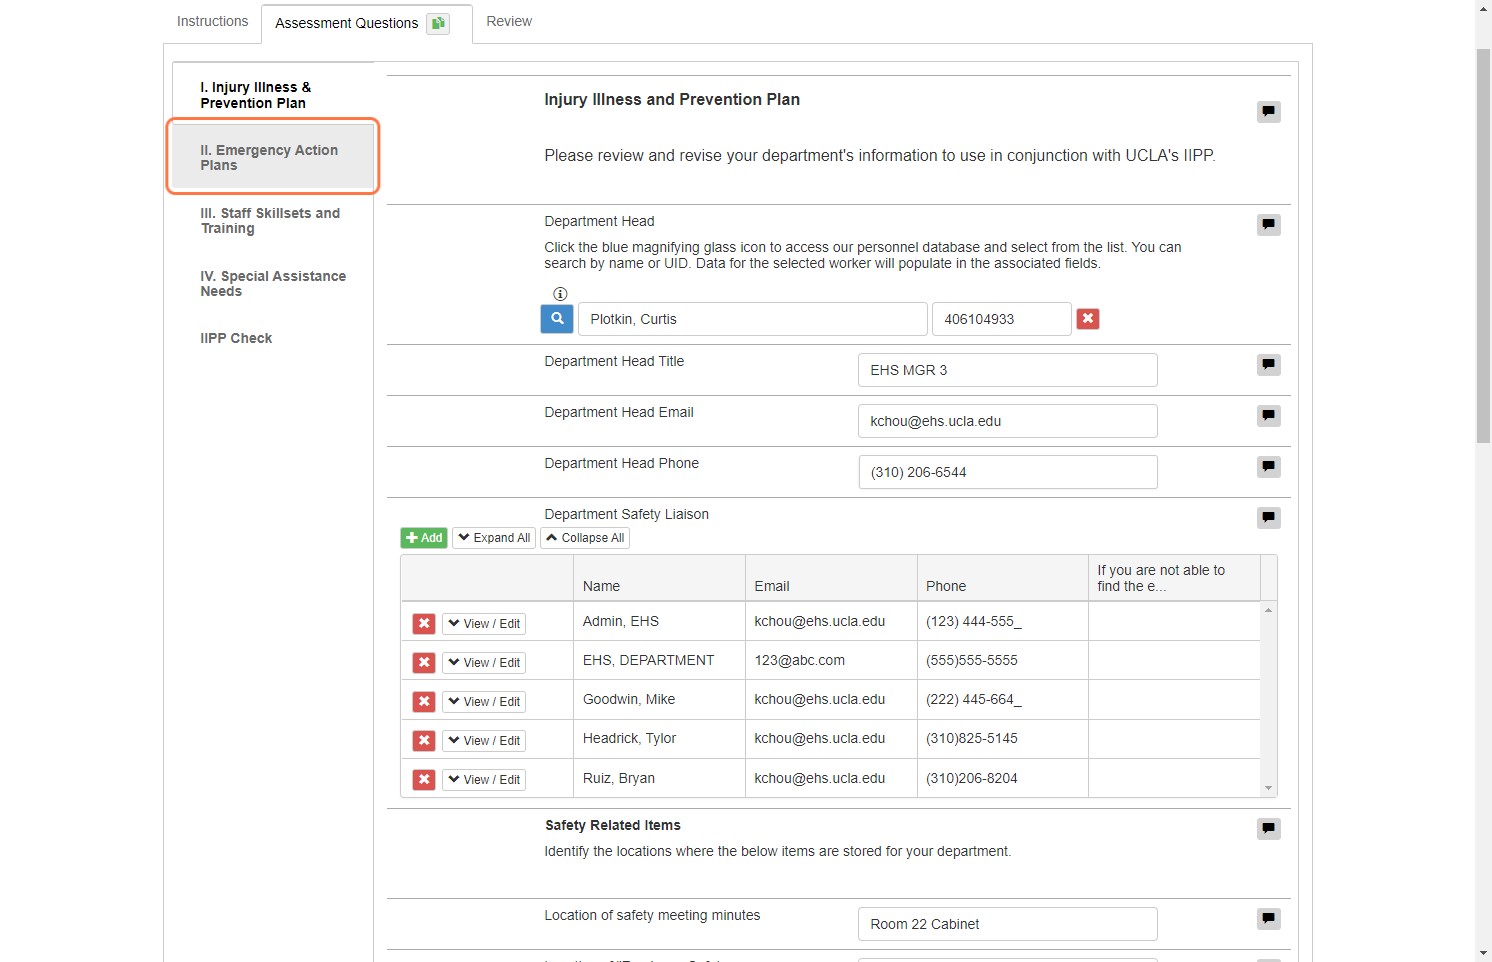Click the info icon above name field
This screenshot has height=962, width=1492.
[560, 294]
